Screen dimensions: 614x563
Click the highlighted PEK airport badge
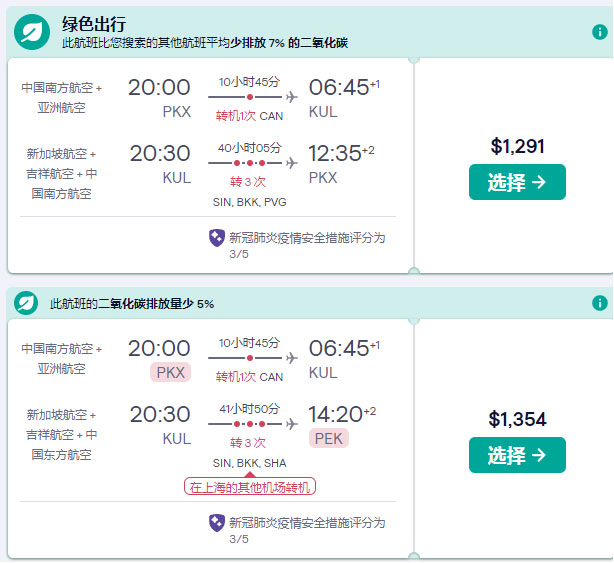(x=329, y=438)
